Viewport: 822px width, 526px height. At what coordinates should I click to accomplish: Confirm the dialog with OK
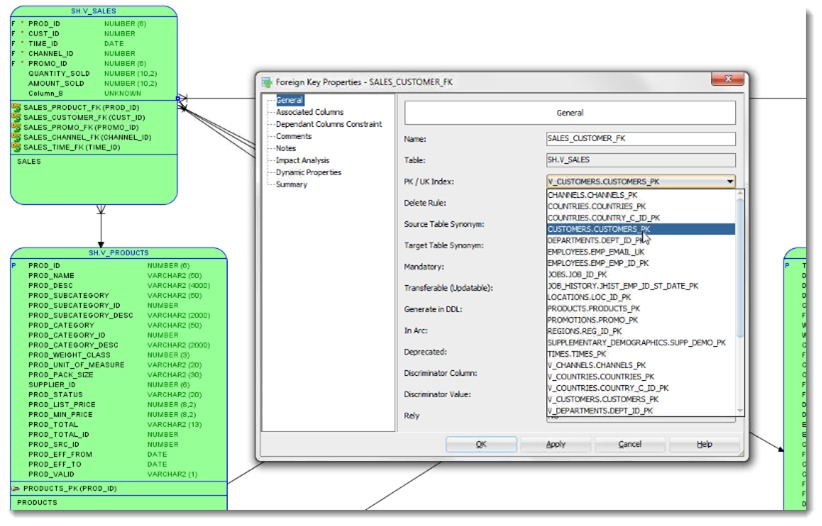(x=481, y=445)
